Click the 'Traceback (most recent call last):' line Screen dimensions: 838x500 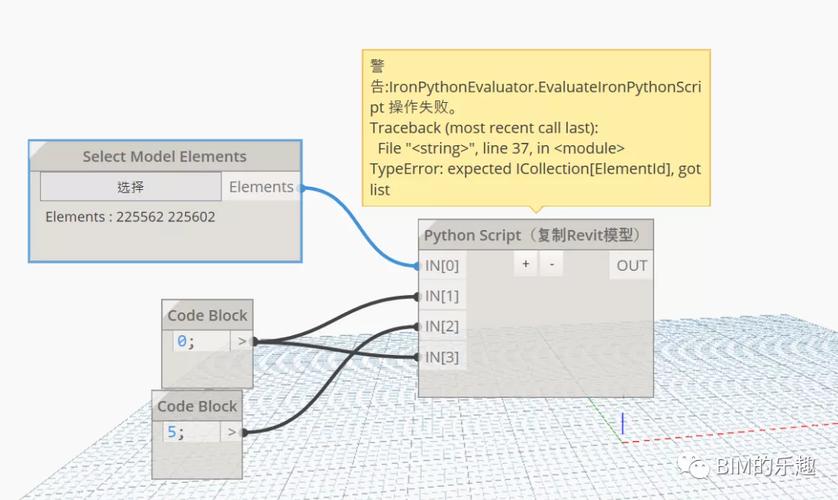click(x=484, y=128)
